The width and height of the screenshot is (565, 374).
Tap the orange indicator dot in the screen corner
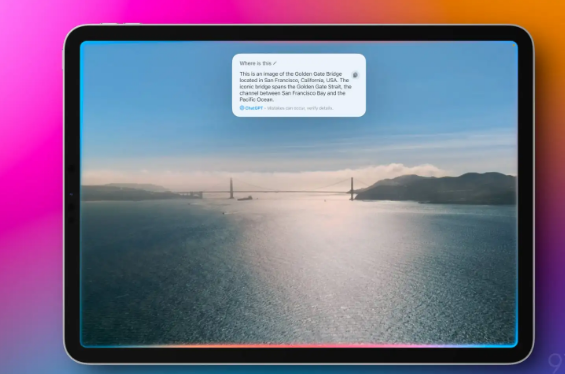513,45
